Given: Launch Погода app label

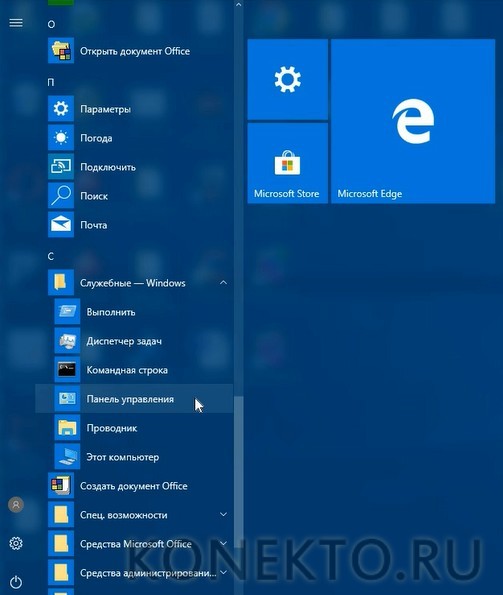Looking at the screenshot, I should 96,138.
